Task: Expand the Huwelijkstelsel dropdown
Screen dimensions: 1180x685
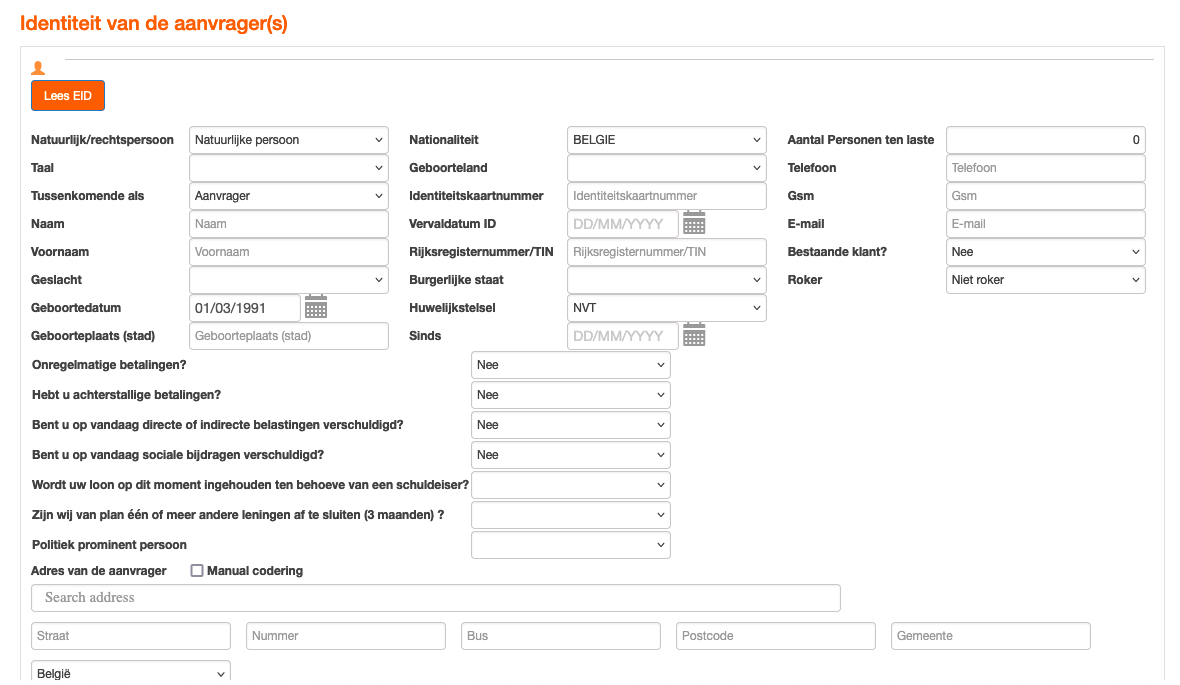Action: (x=666, y=308)
